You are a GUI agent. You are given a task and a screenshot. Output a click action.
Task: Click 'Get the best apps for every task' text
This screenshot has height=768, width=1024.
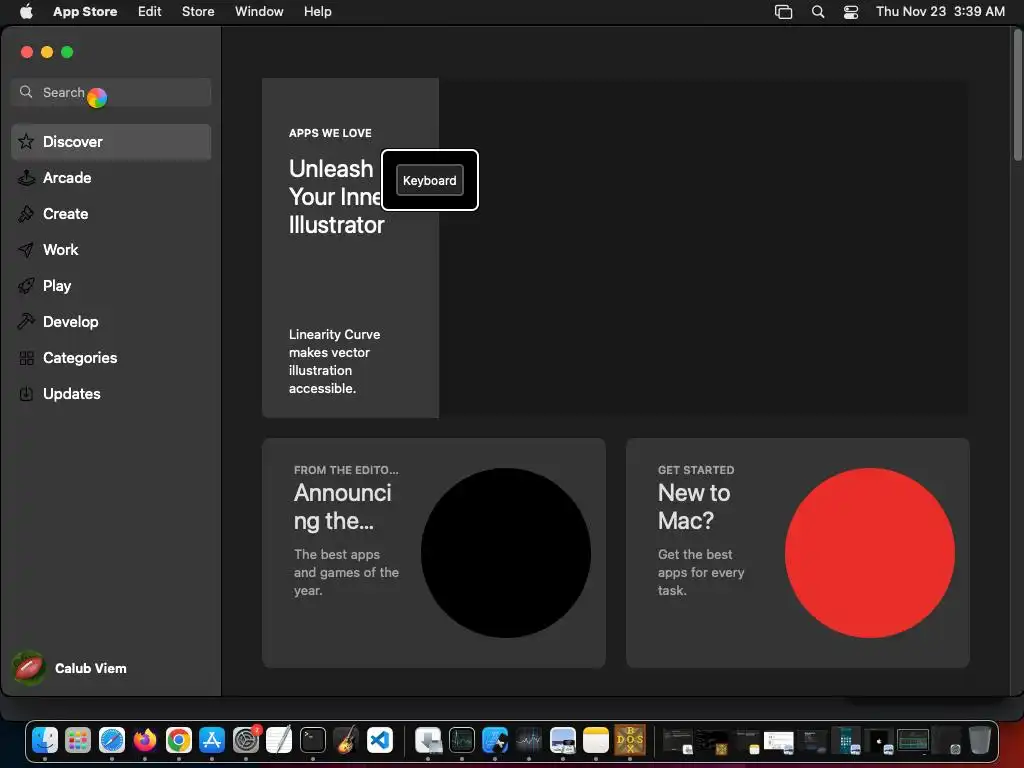click(701, 572)
